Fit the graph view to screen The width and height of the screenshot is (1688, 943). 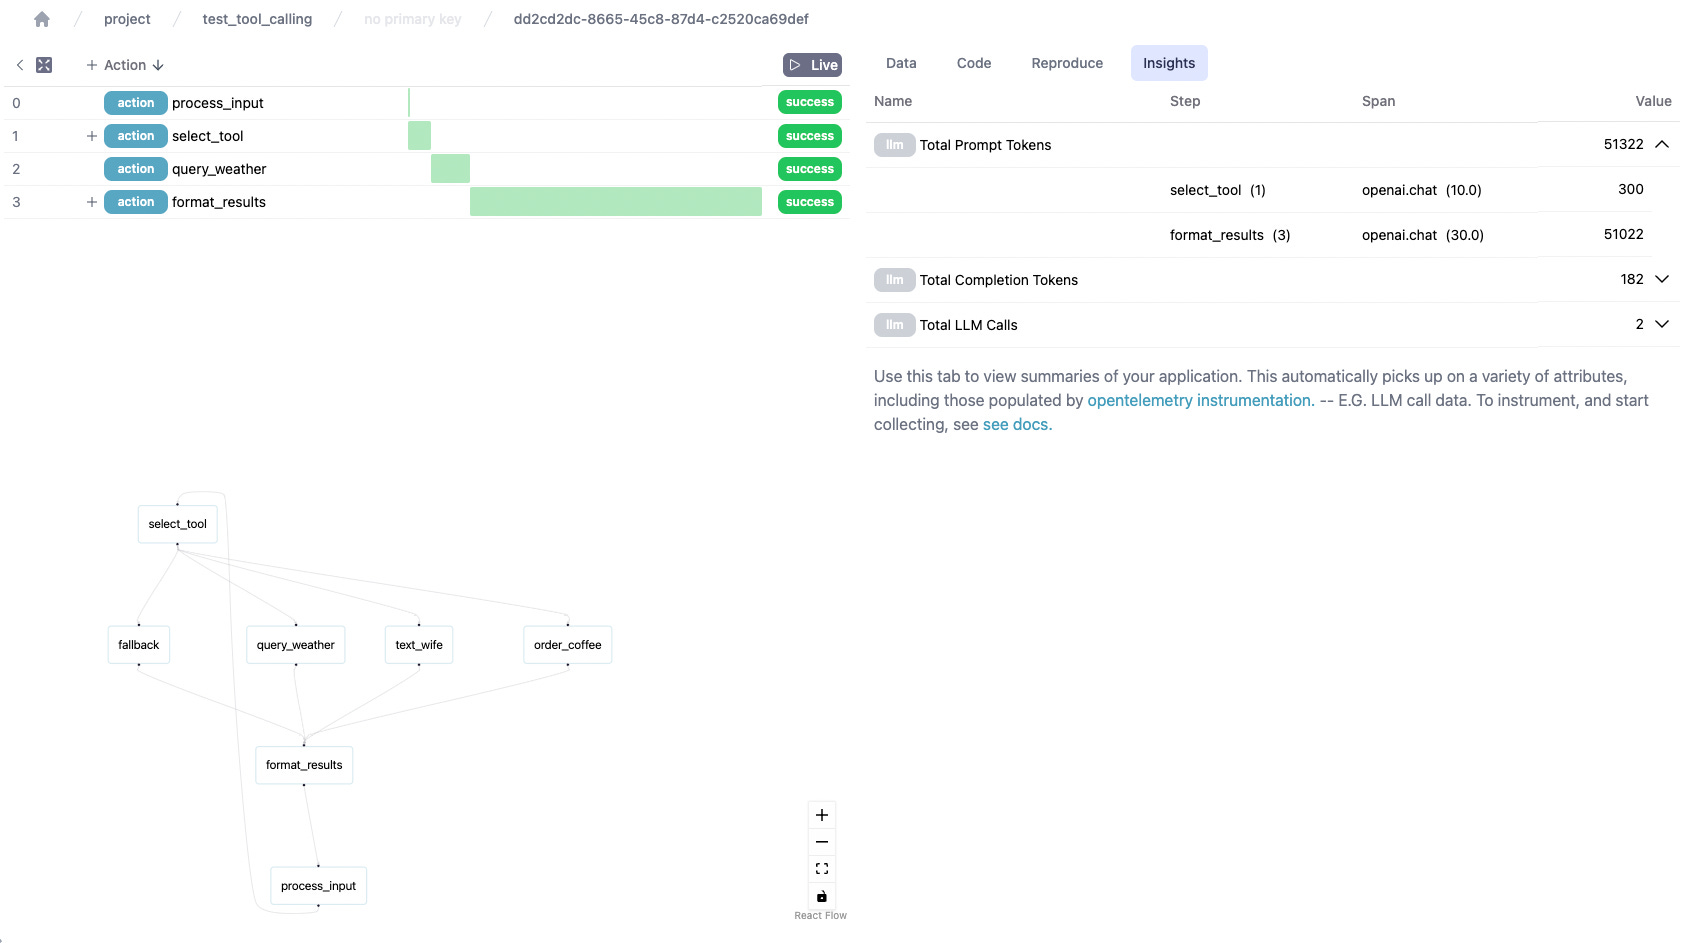click(821, 868)
